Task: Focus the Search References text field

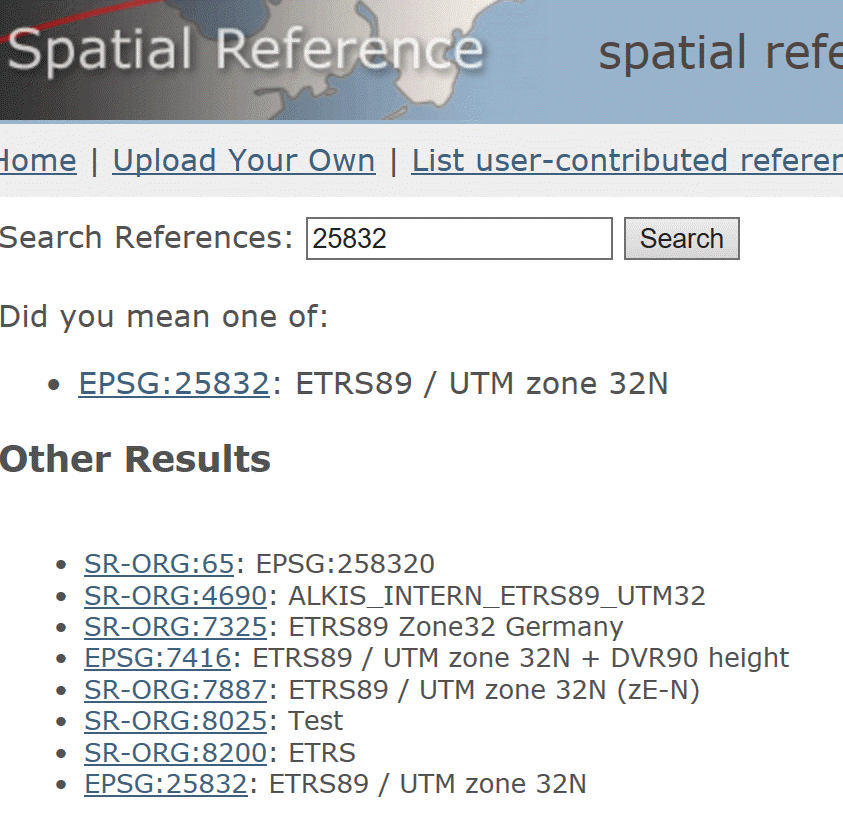Action: click(458, 239)
